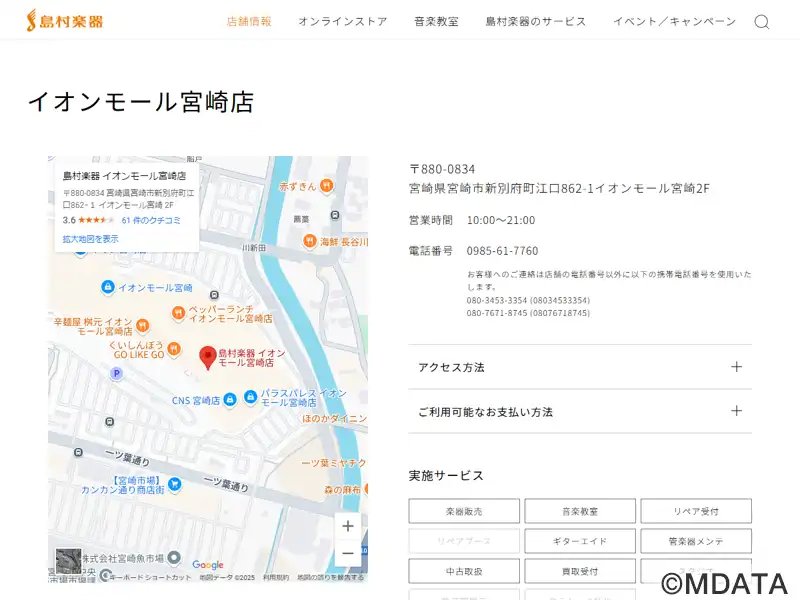Screen dimensions: 800x600
Task: Click the 音楽教室 service button
Action: click(x=580, y=511)
